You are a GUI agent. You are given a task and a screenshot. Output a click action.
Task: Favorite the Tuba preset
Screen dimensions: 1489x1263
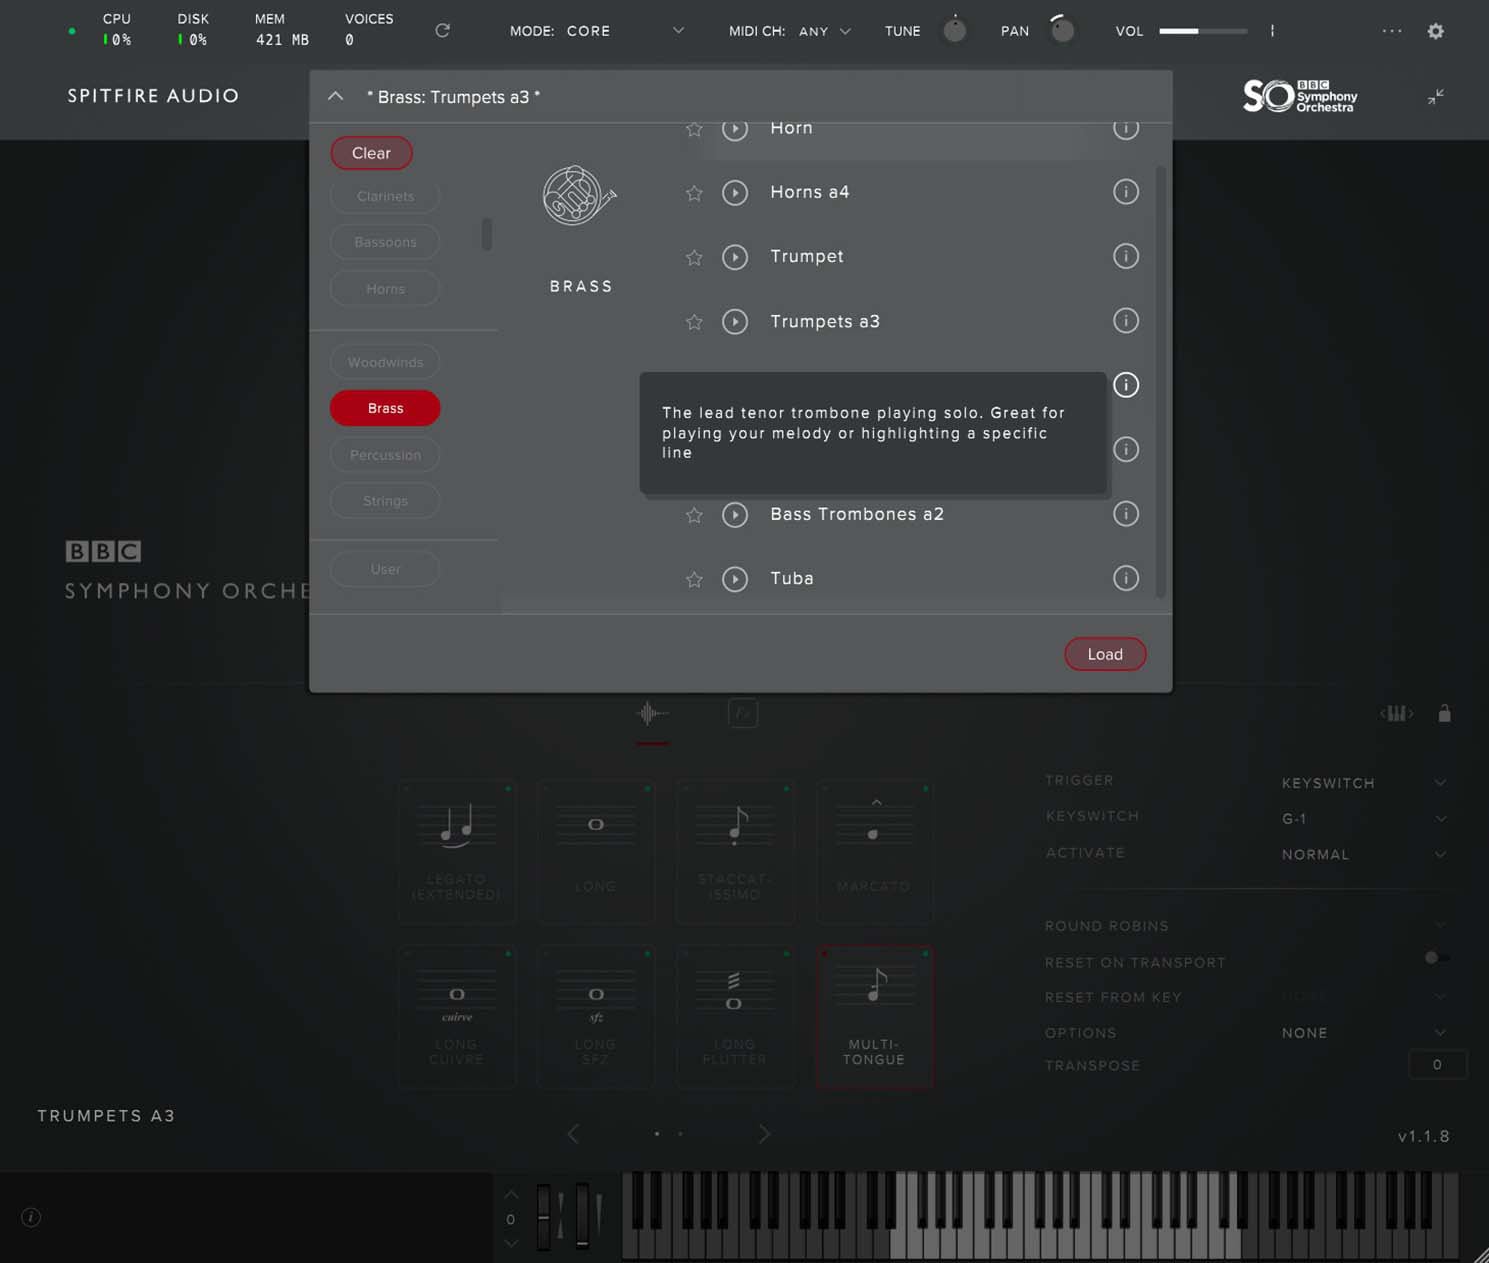coord(694,580)
